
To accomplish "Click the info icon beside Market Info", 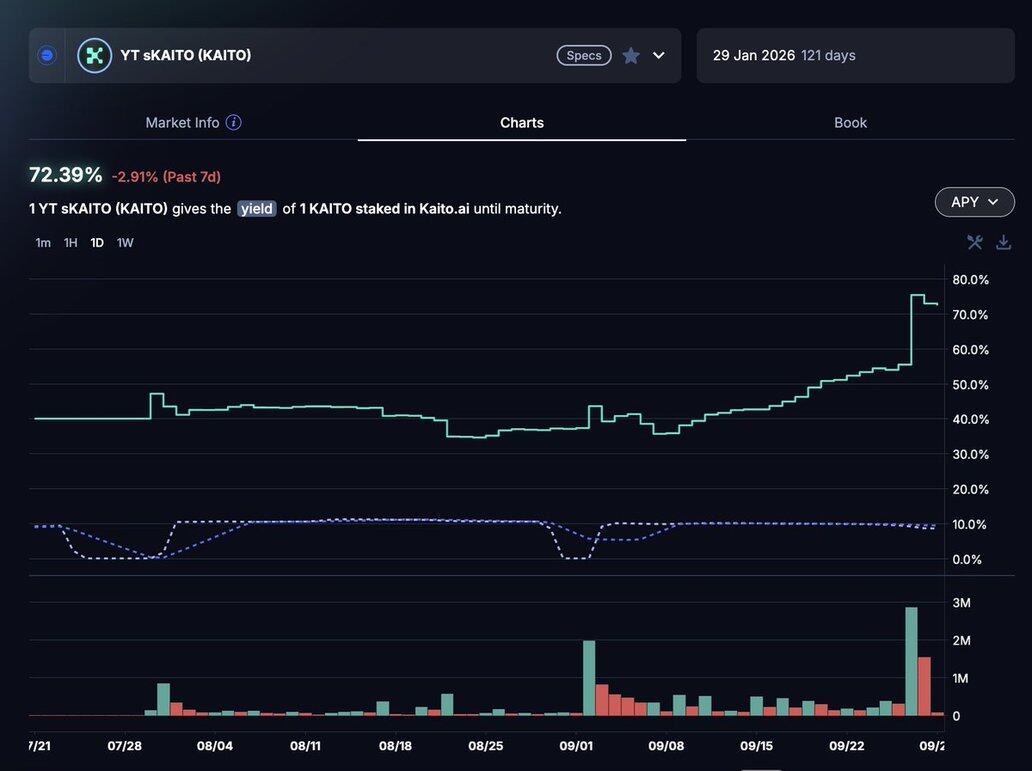I will (x=233, y=123).
